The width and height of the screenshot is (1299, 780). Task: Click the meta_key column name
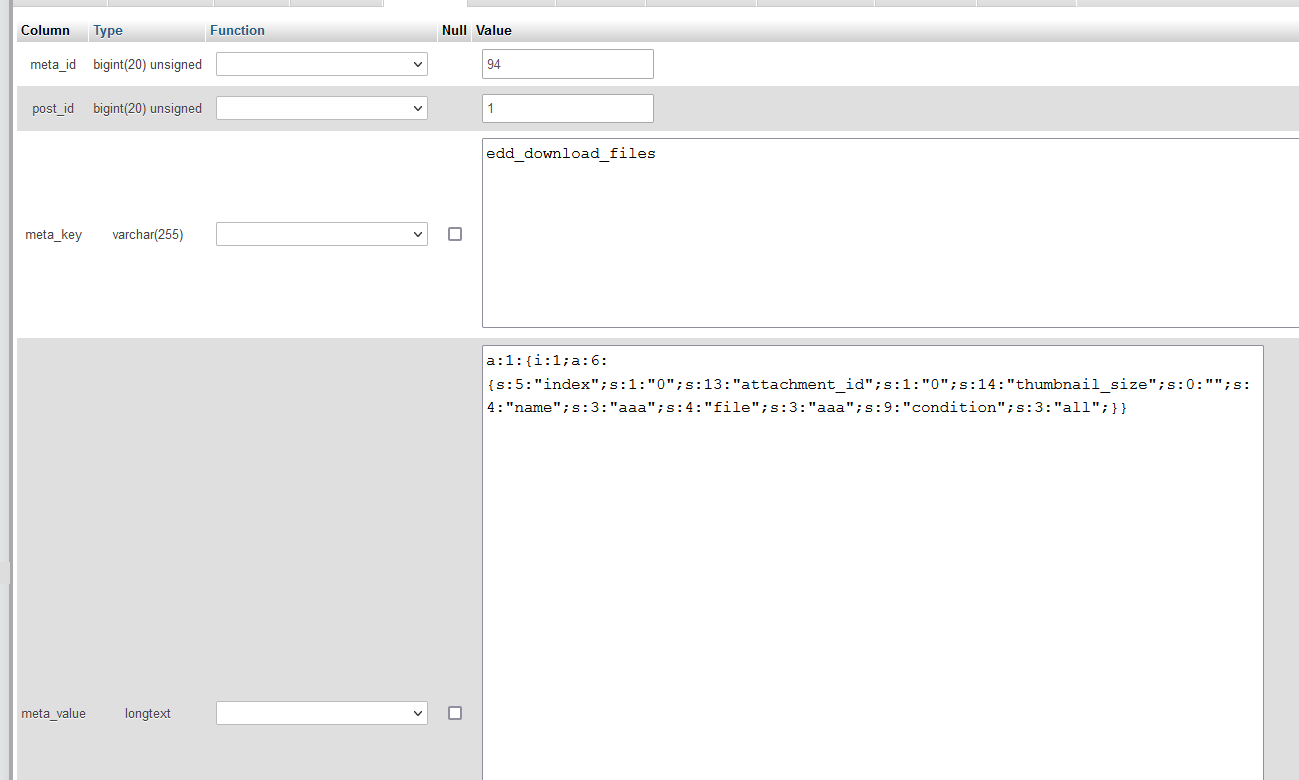[54, 235]
